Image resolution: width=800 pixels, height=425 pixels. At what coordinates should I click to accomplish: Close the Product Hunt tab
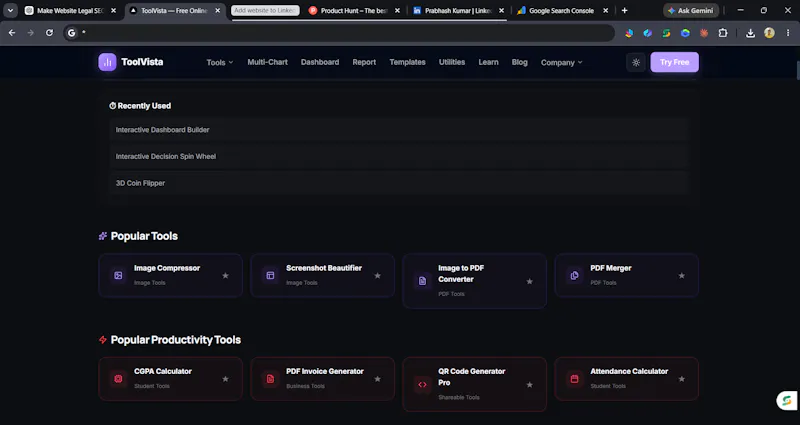pos(397,10)
